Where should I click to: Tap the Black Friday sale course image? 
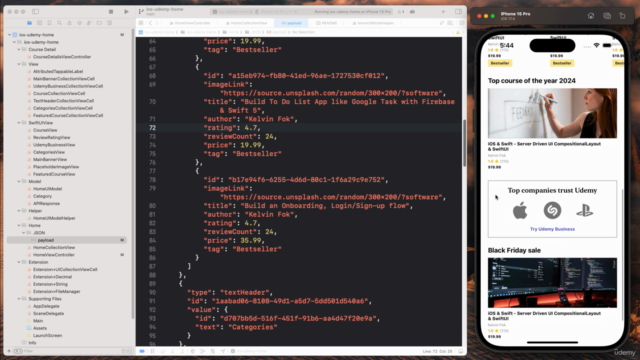click(x=552, y=282)
